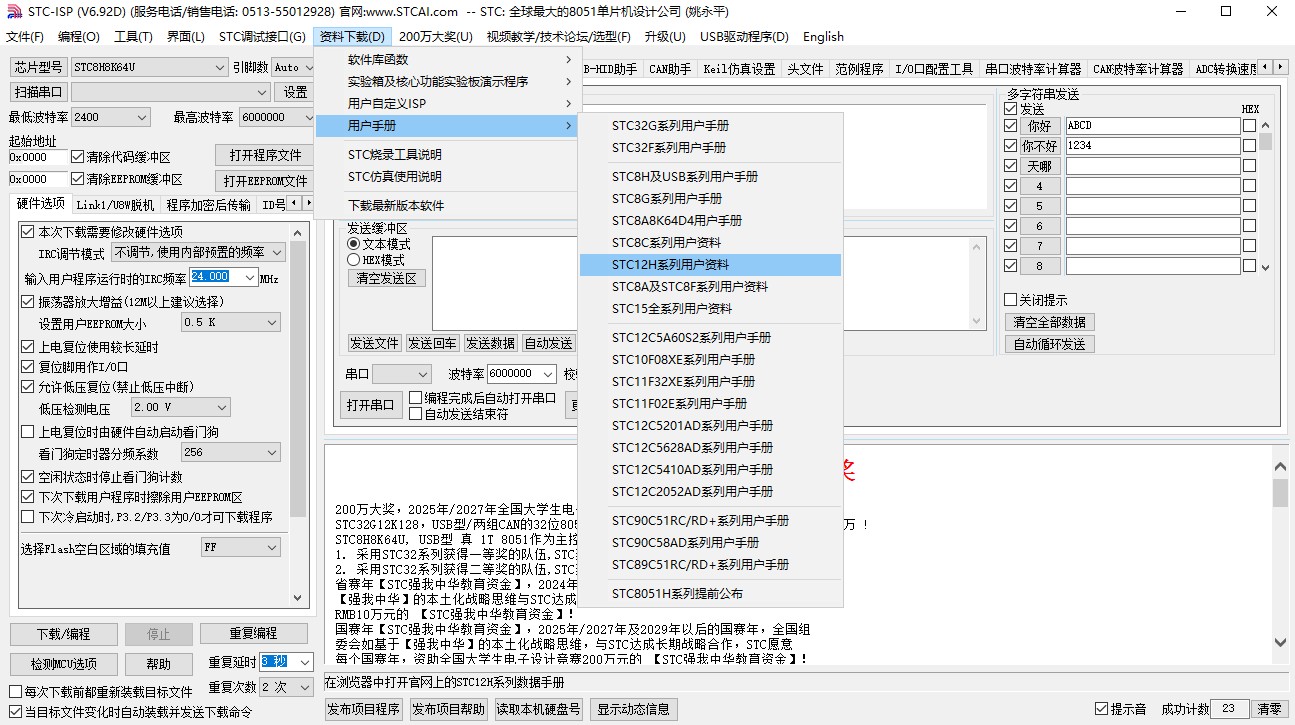
Task: Click 读取本机硬盘号 button
Action: pyautogui.click(x=538, y=709)
